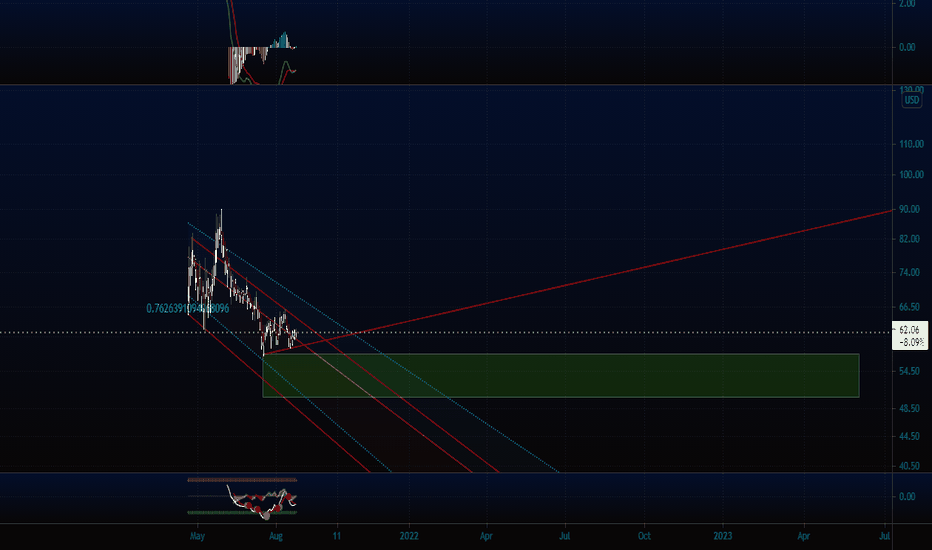Click the 44.50 price axis label

point(909,436)
